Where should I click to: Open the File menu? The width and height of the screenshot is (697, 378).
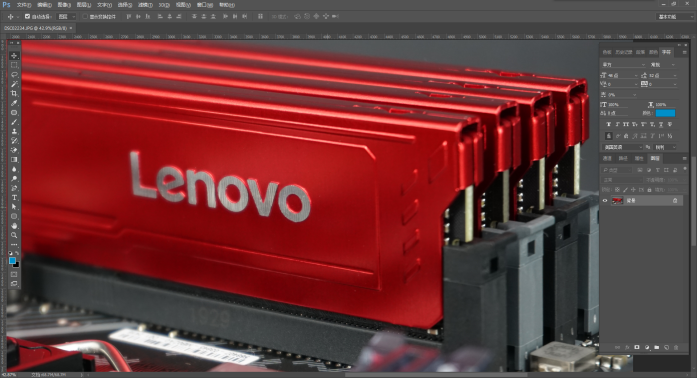[x=24, y=5]
